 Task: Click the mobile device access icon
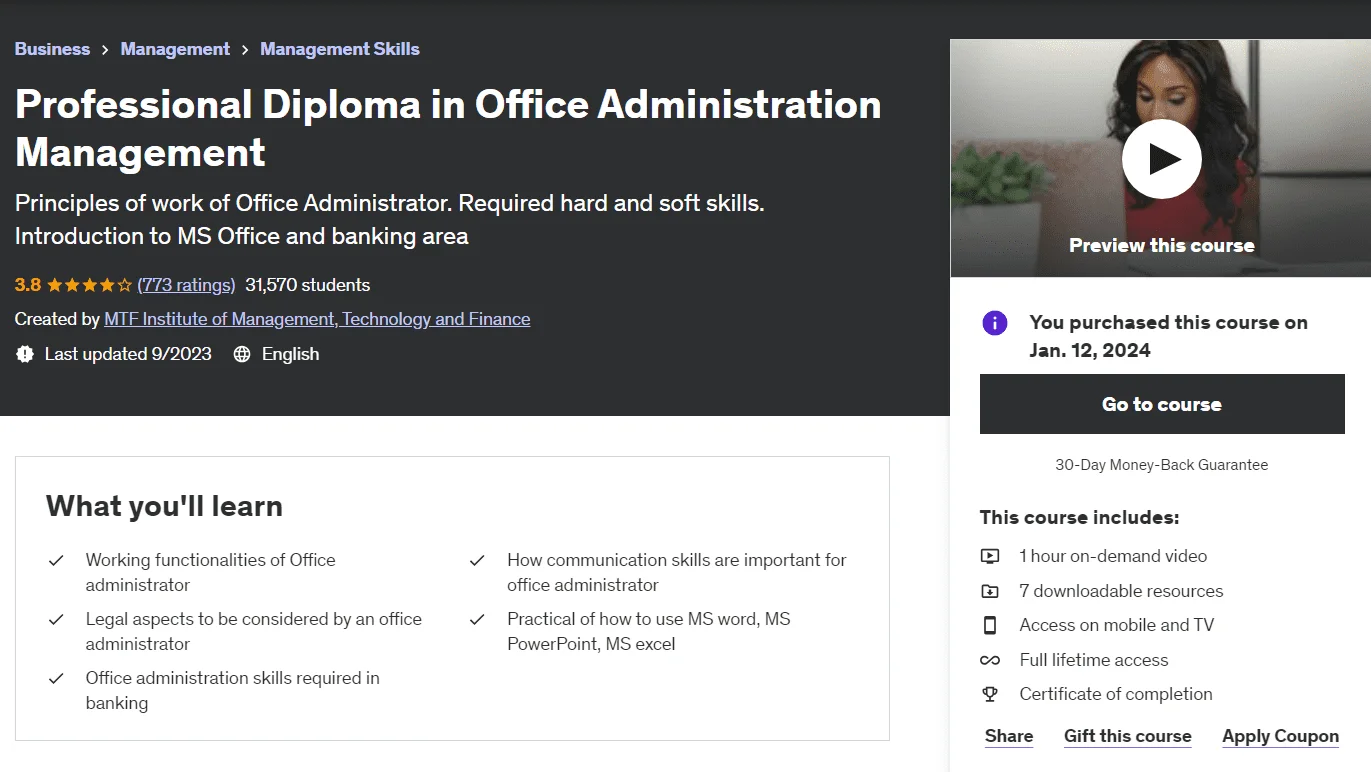[x=990, y=625]
